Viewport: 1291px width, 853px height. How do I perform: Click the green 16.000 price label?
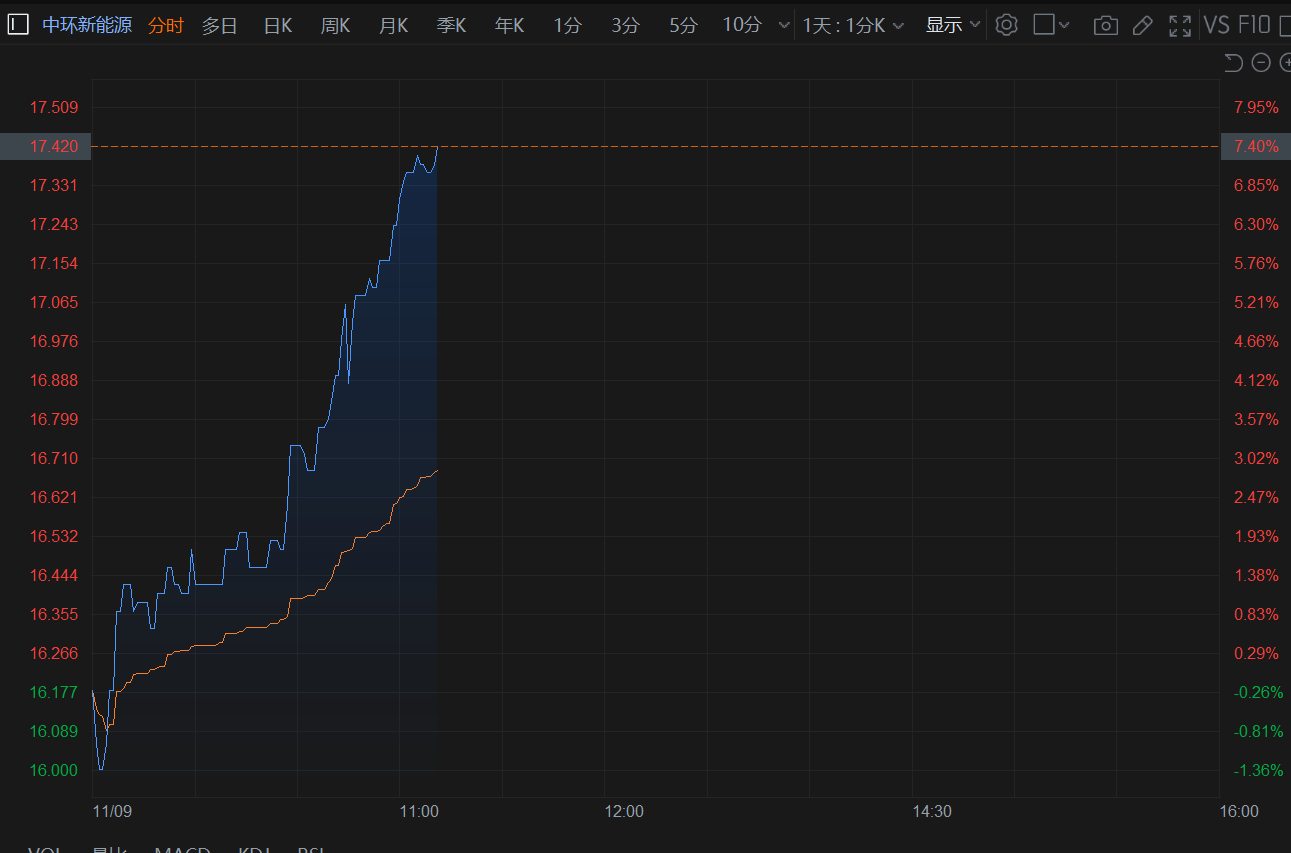pyautogui.click(x=54, y=770)
